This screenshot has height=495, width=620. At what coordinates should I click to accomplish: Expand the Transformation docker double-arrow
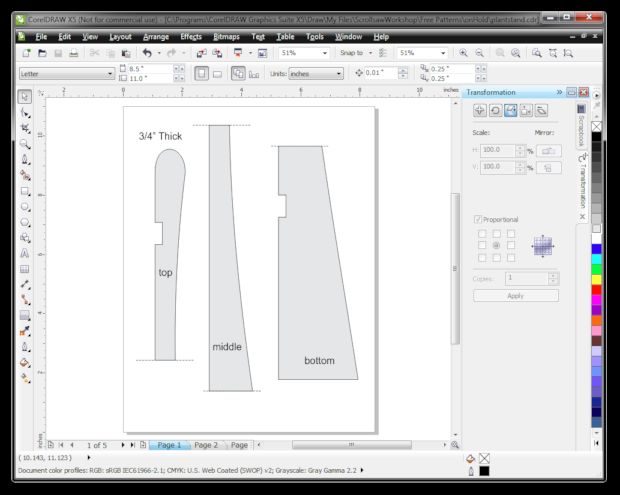559,92
